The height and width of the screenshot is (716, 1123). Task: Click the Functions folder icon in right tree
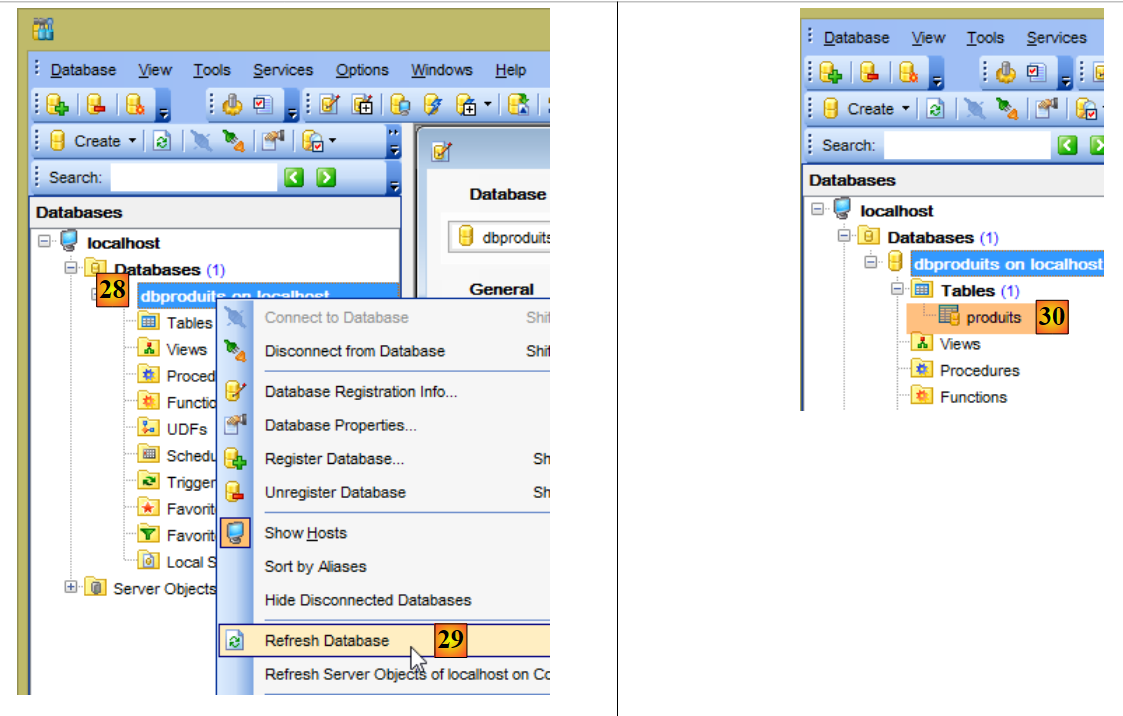922,397
